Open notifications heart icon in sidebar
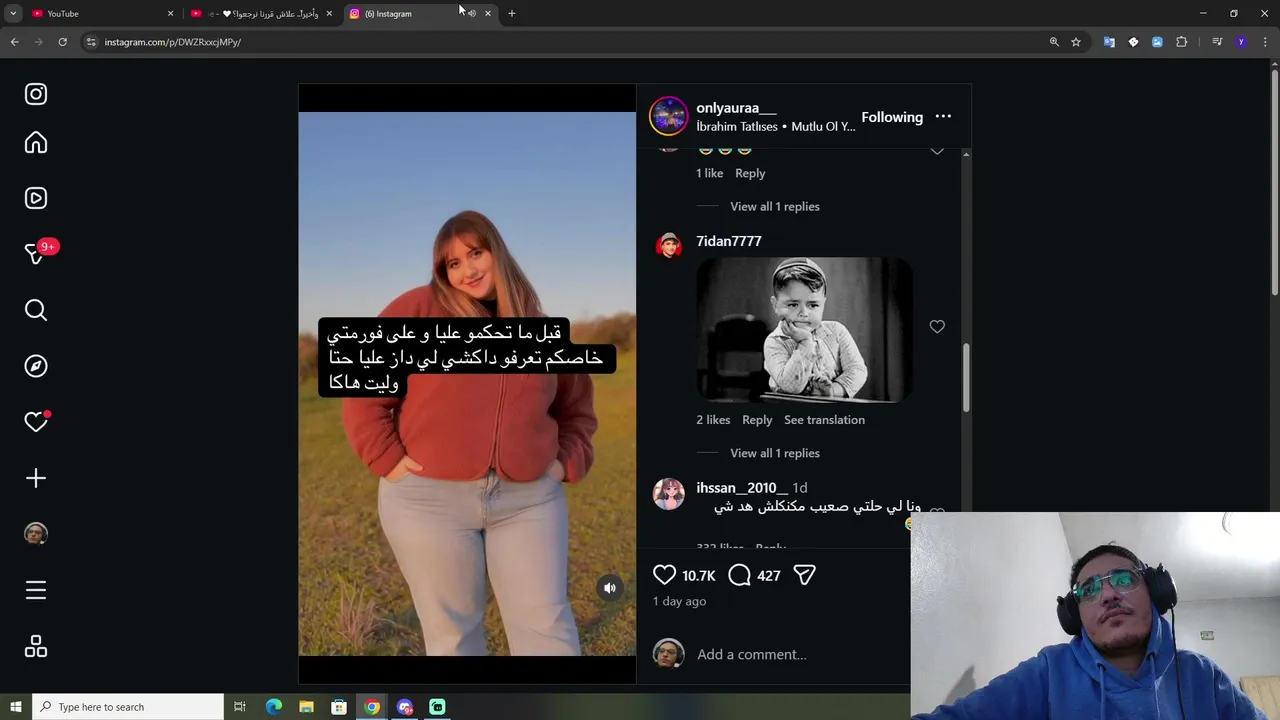1280x720 pixels. click(x=36, y=422)
